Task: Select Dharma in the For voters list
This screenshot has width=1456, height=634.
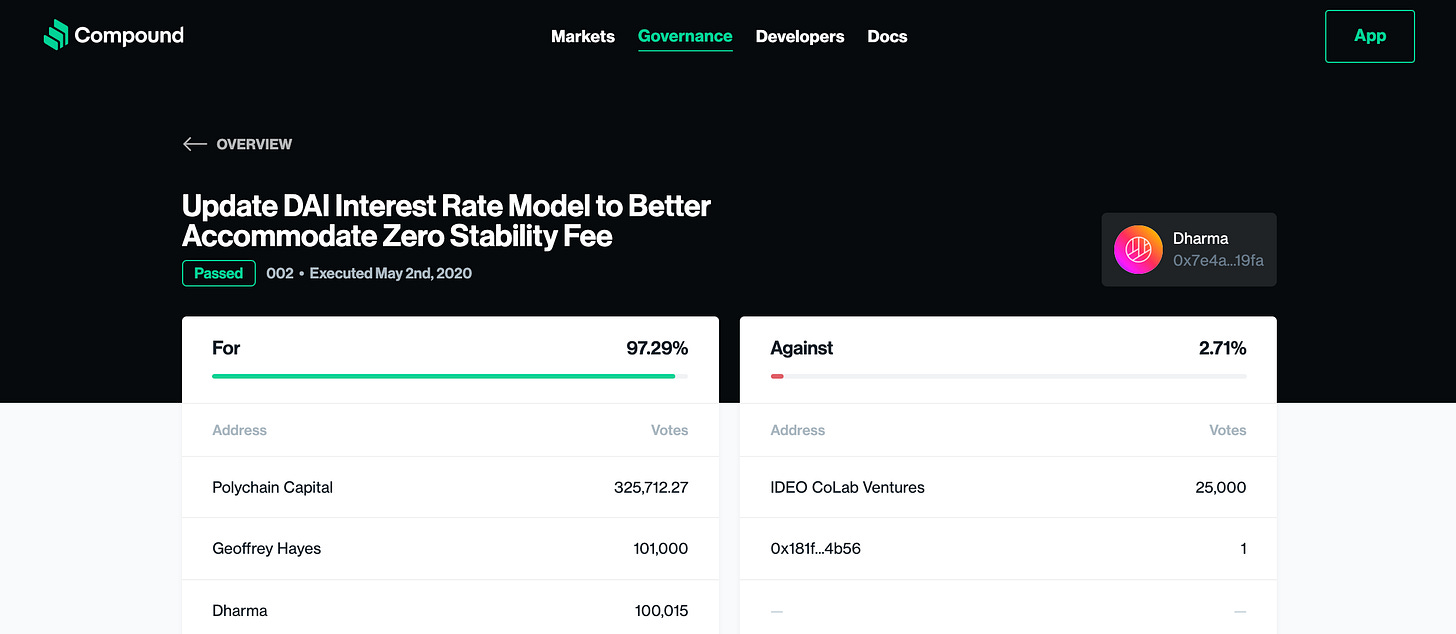Action: pos(240,610)
